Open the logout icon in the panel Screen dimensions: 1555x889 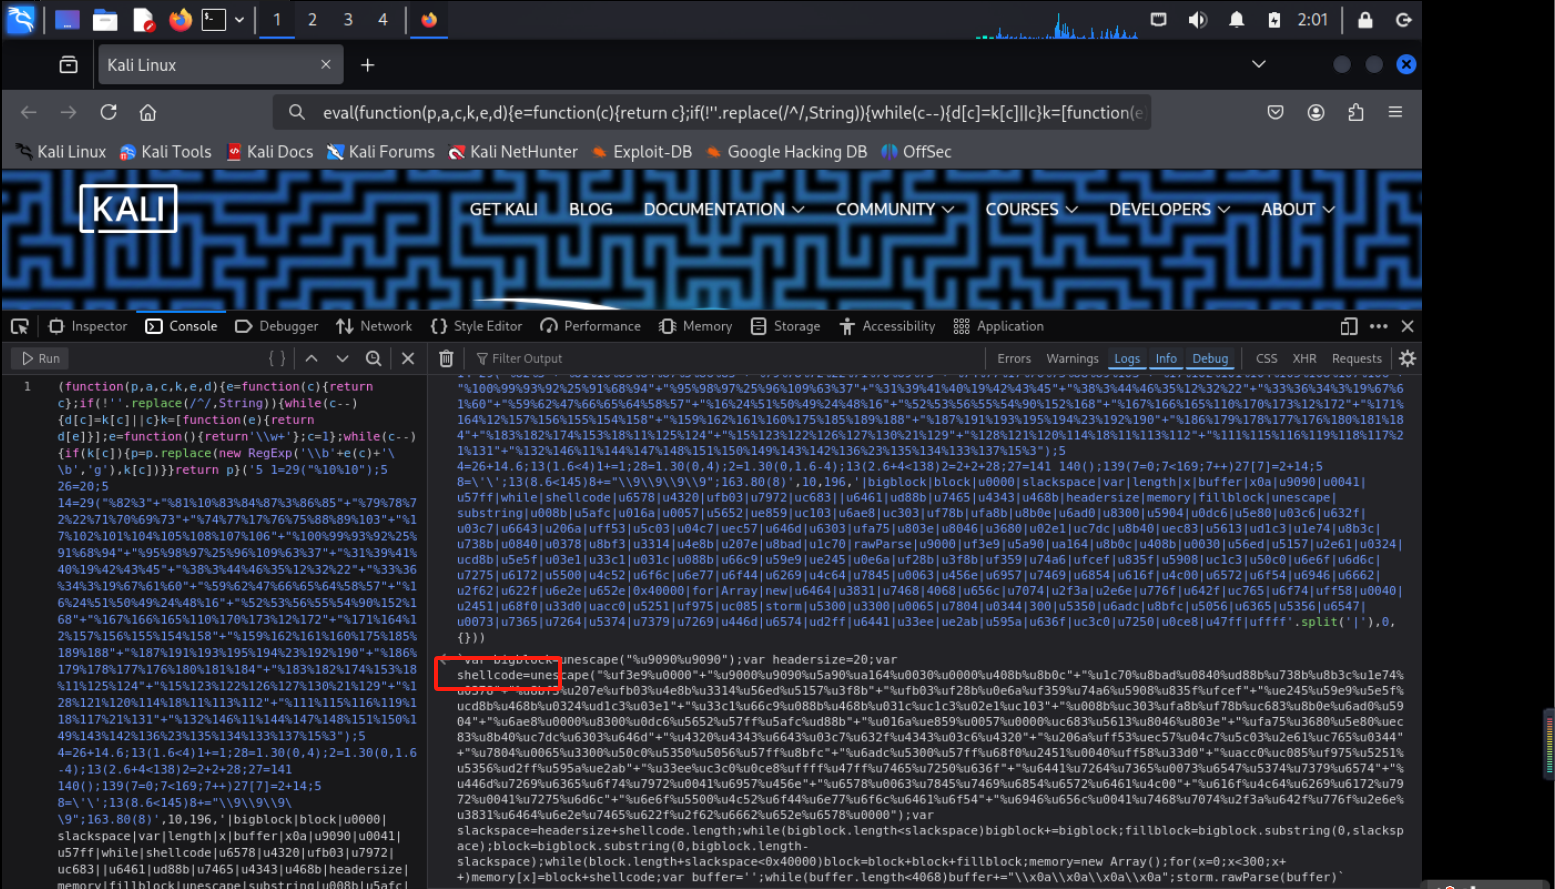coord(1403,20)
